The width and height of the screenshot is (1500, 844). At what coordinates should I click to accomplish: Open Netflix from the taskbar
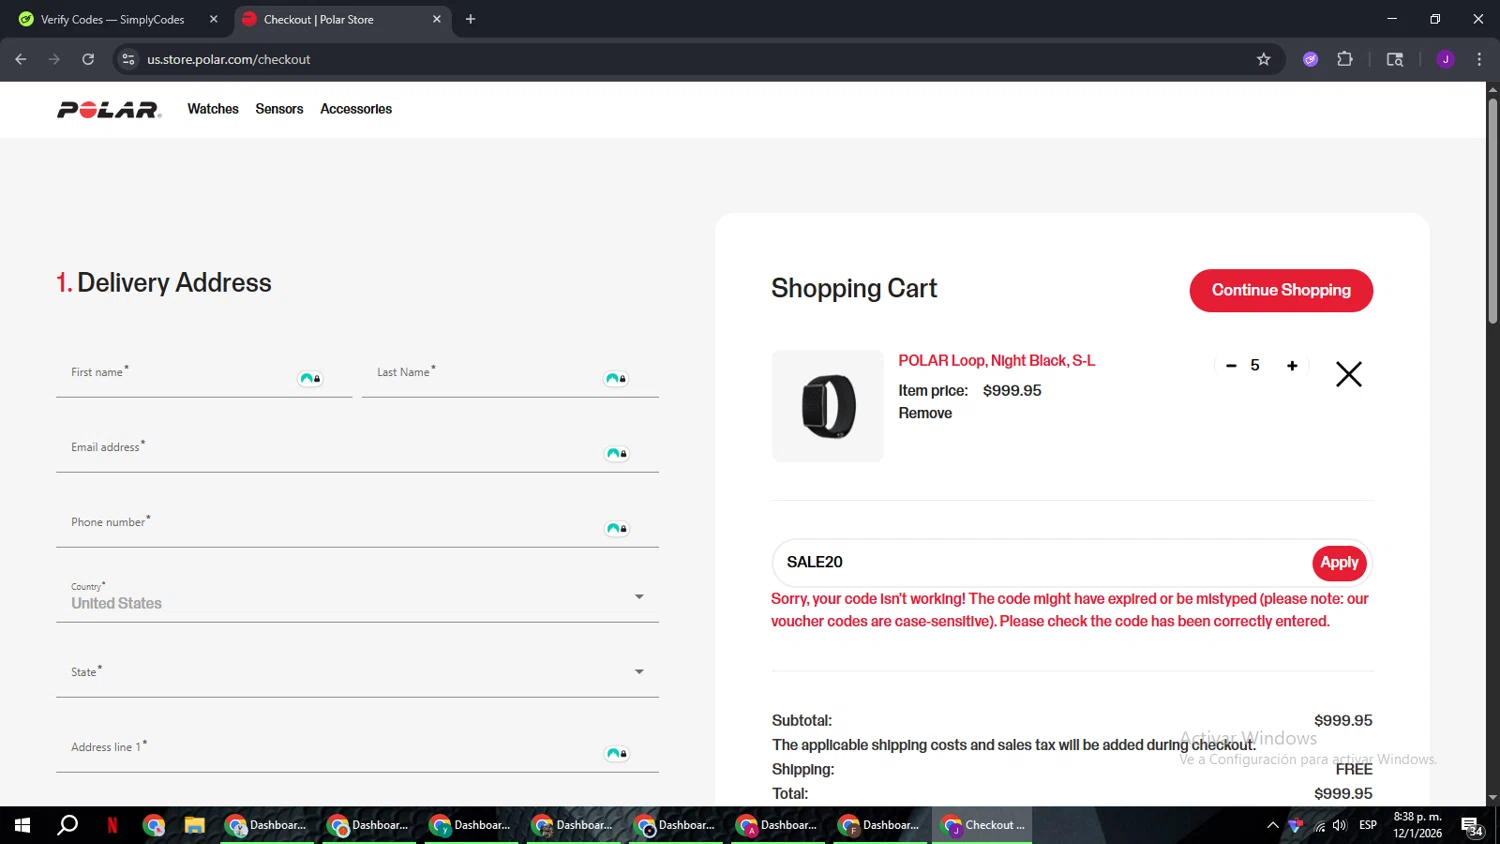tap(112, 825)
